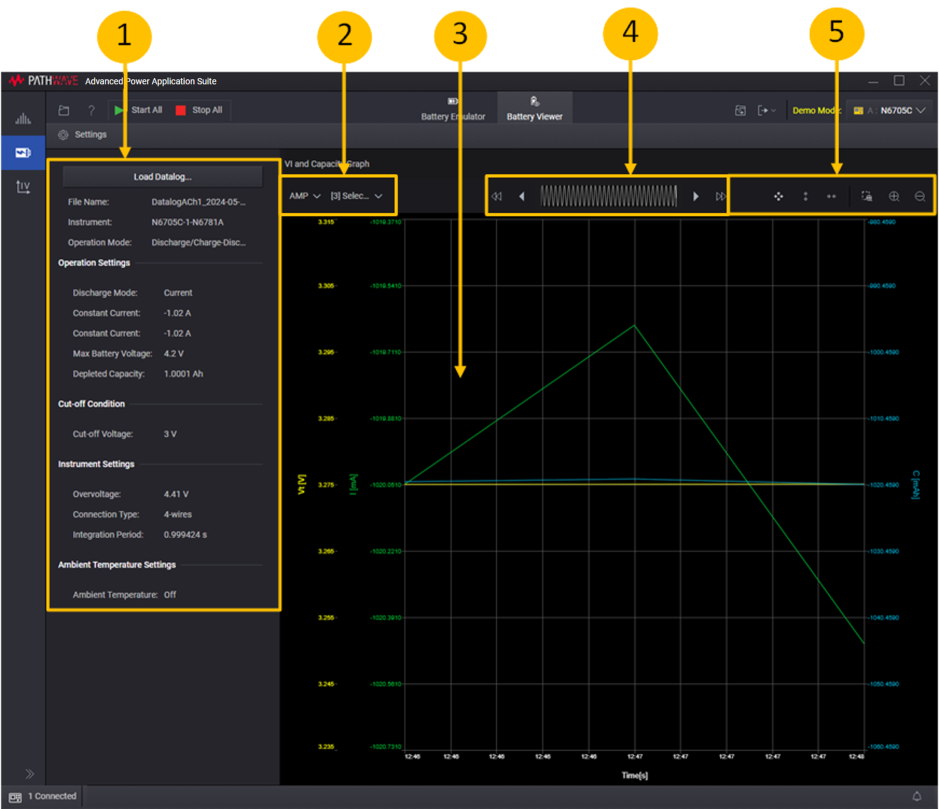Click the screenshot capture icon beside Demo Mode
Viewport: 939px width, 809px height.
pos(741,110)
